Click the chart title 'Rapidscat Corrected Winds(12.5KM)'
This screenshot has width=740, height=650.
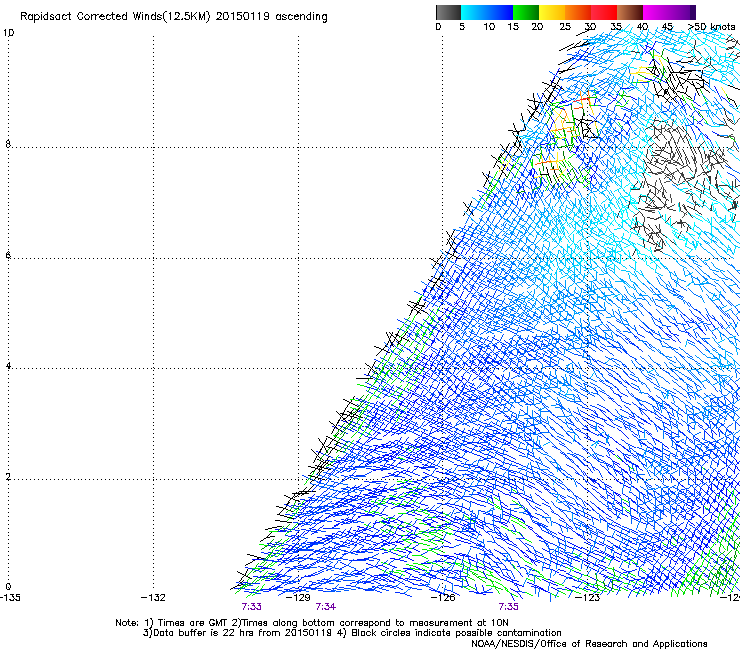(115, 17)
